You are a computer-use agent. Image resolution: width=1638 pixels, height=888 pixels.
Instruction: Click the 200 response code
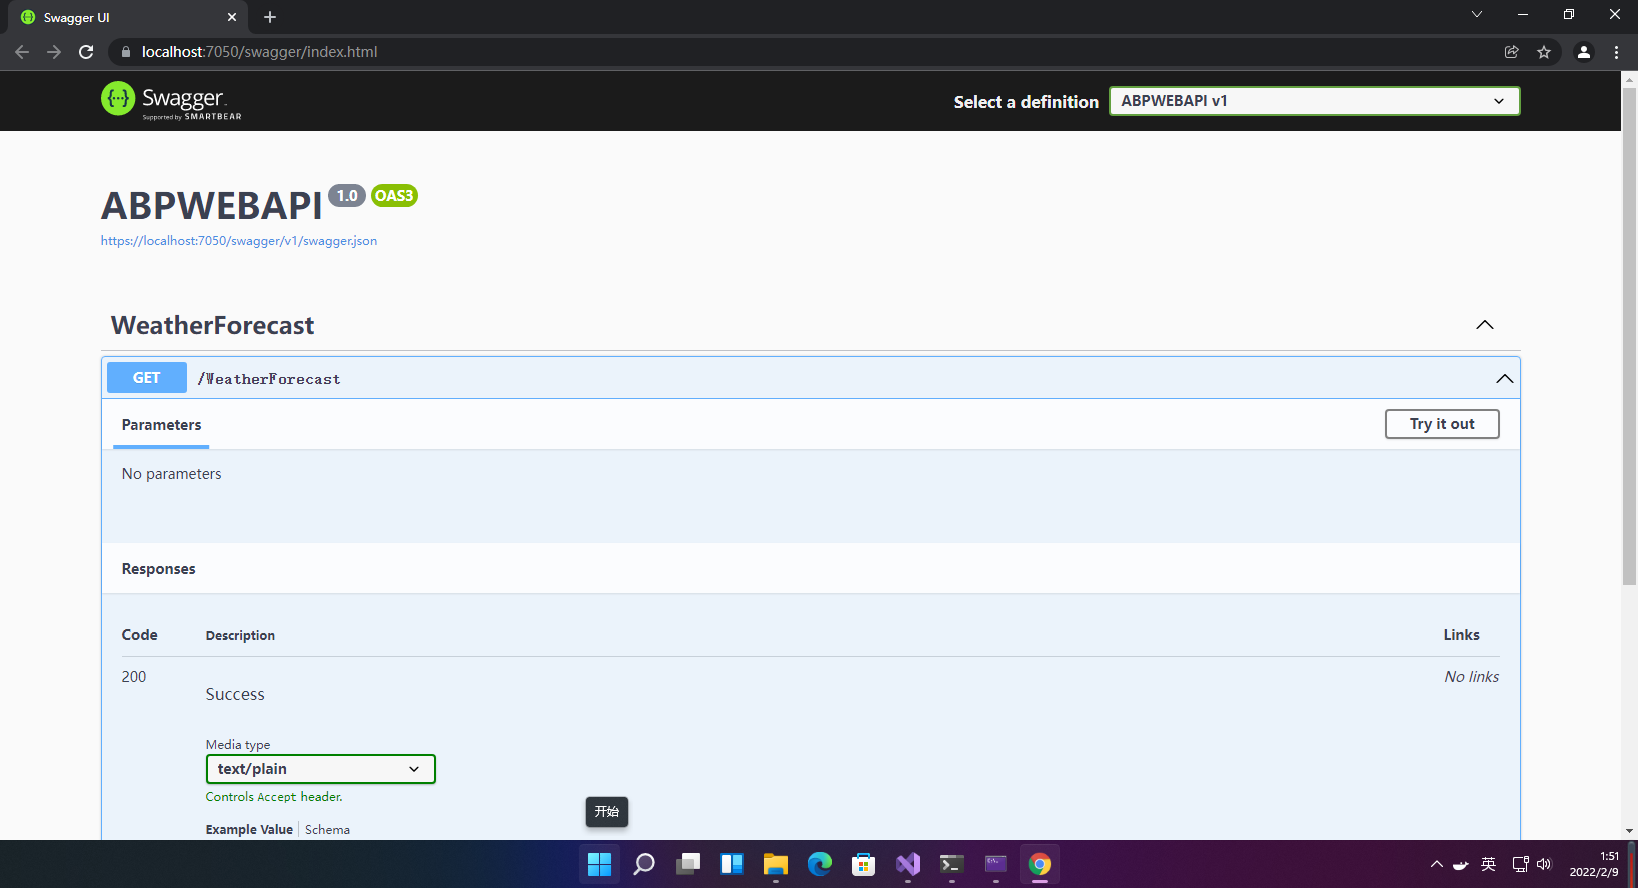pyautogui.click(x=134, y=677)
